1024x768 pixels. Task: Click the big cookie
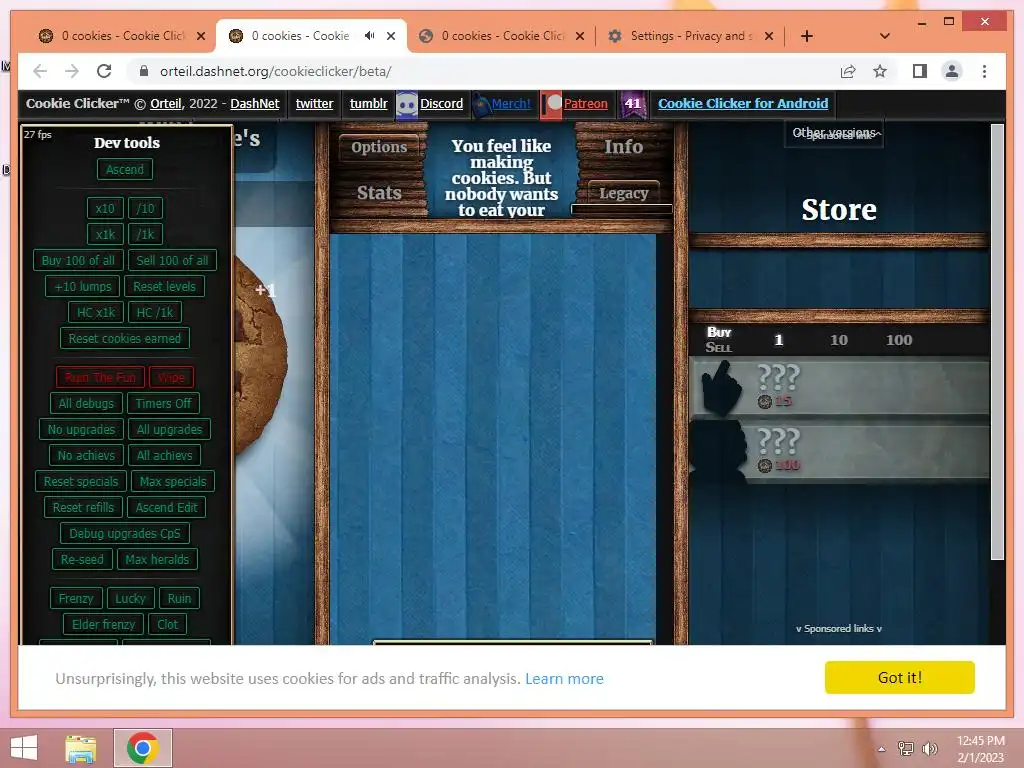click(260, 356)
